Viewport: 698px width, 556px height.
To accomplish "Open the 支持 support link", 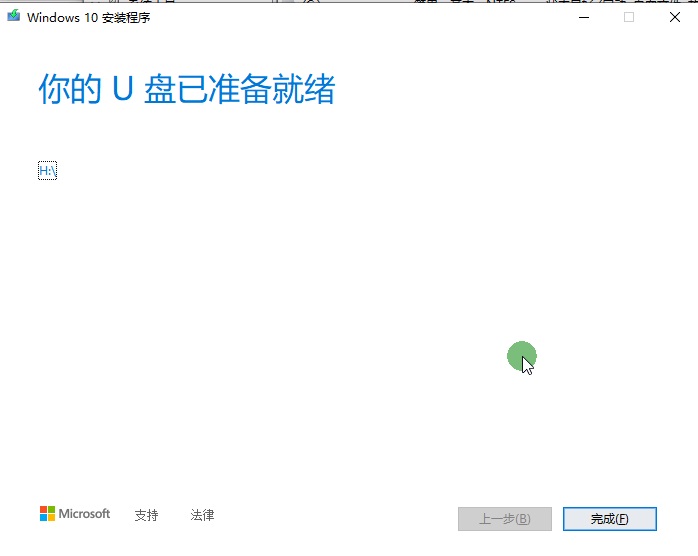I will click(x=146, y=515).
